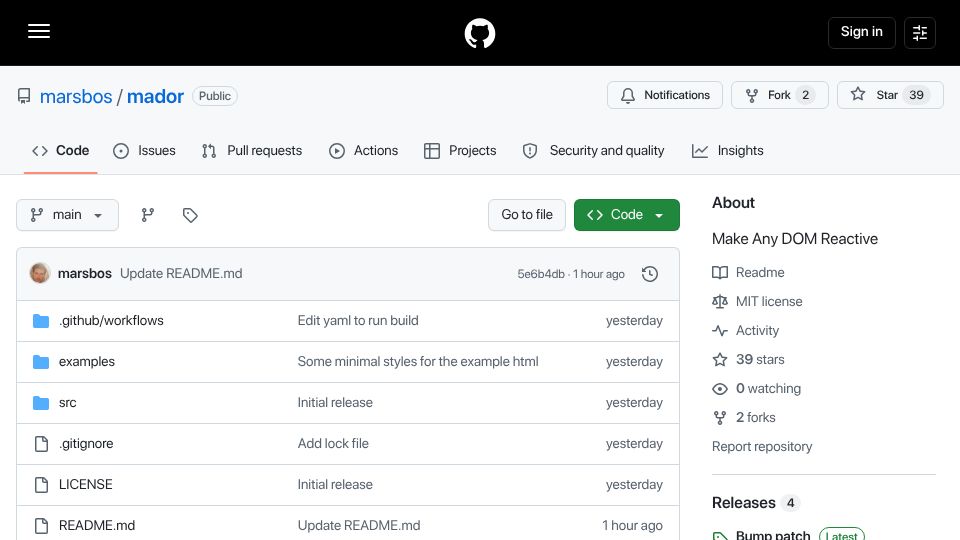Open the .gitignore file
The image size is (960, 540).
coord(86,444)
